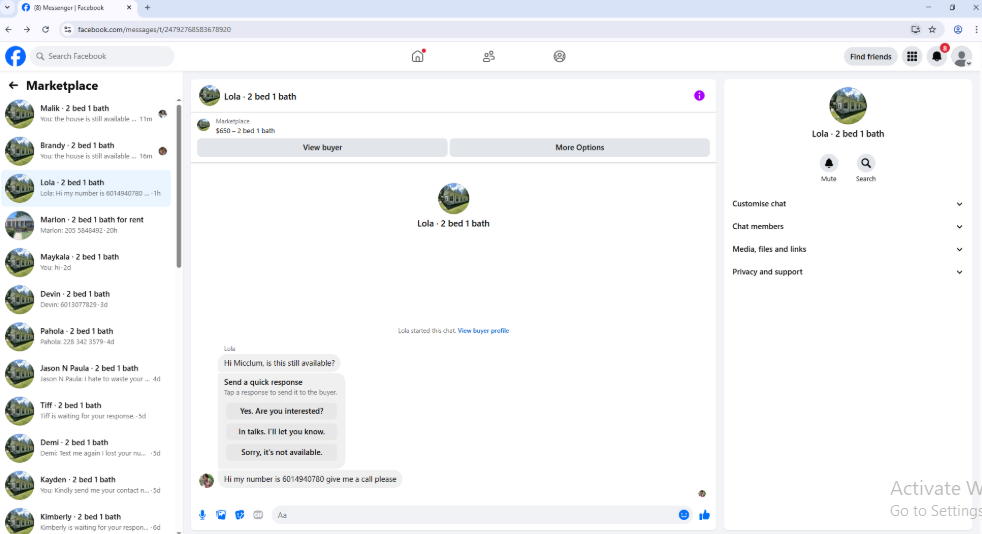Open a new browser tab
The image size is (982, 534).
coord(147,8)
